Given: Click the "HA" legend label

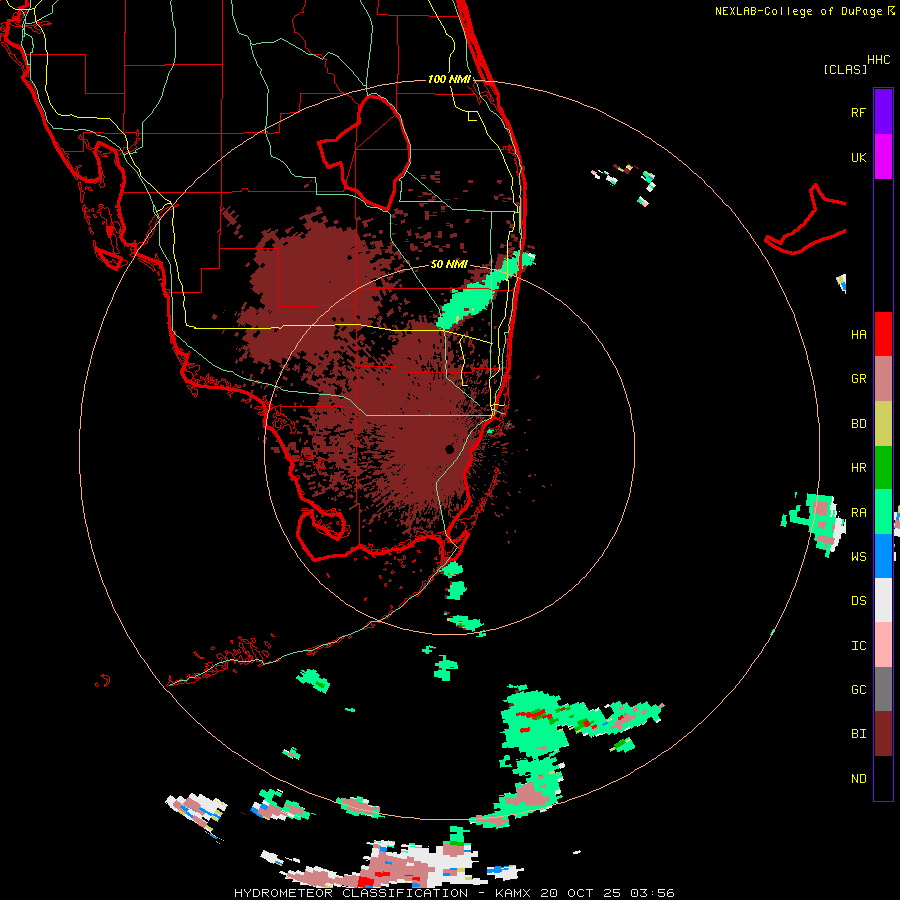Looking at the screenshot, I should [858, 335].
